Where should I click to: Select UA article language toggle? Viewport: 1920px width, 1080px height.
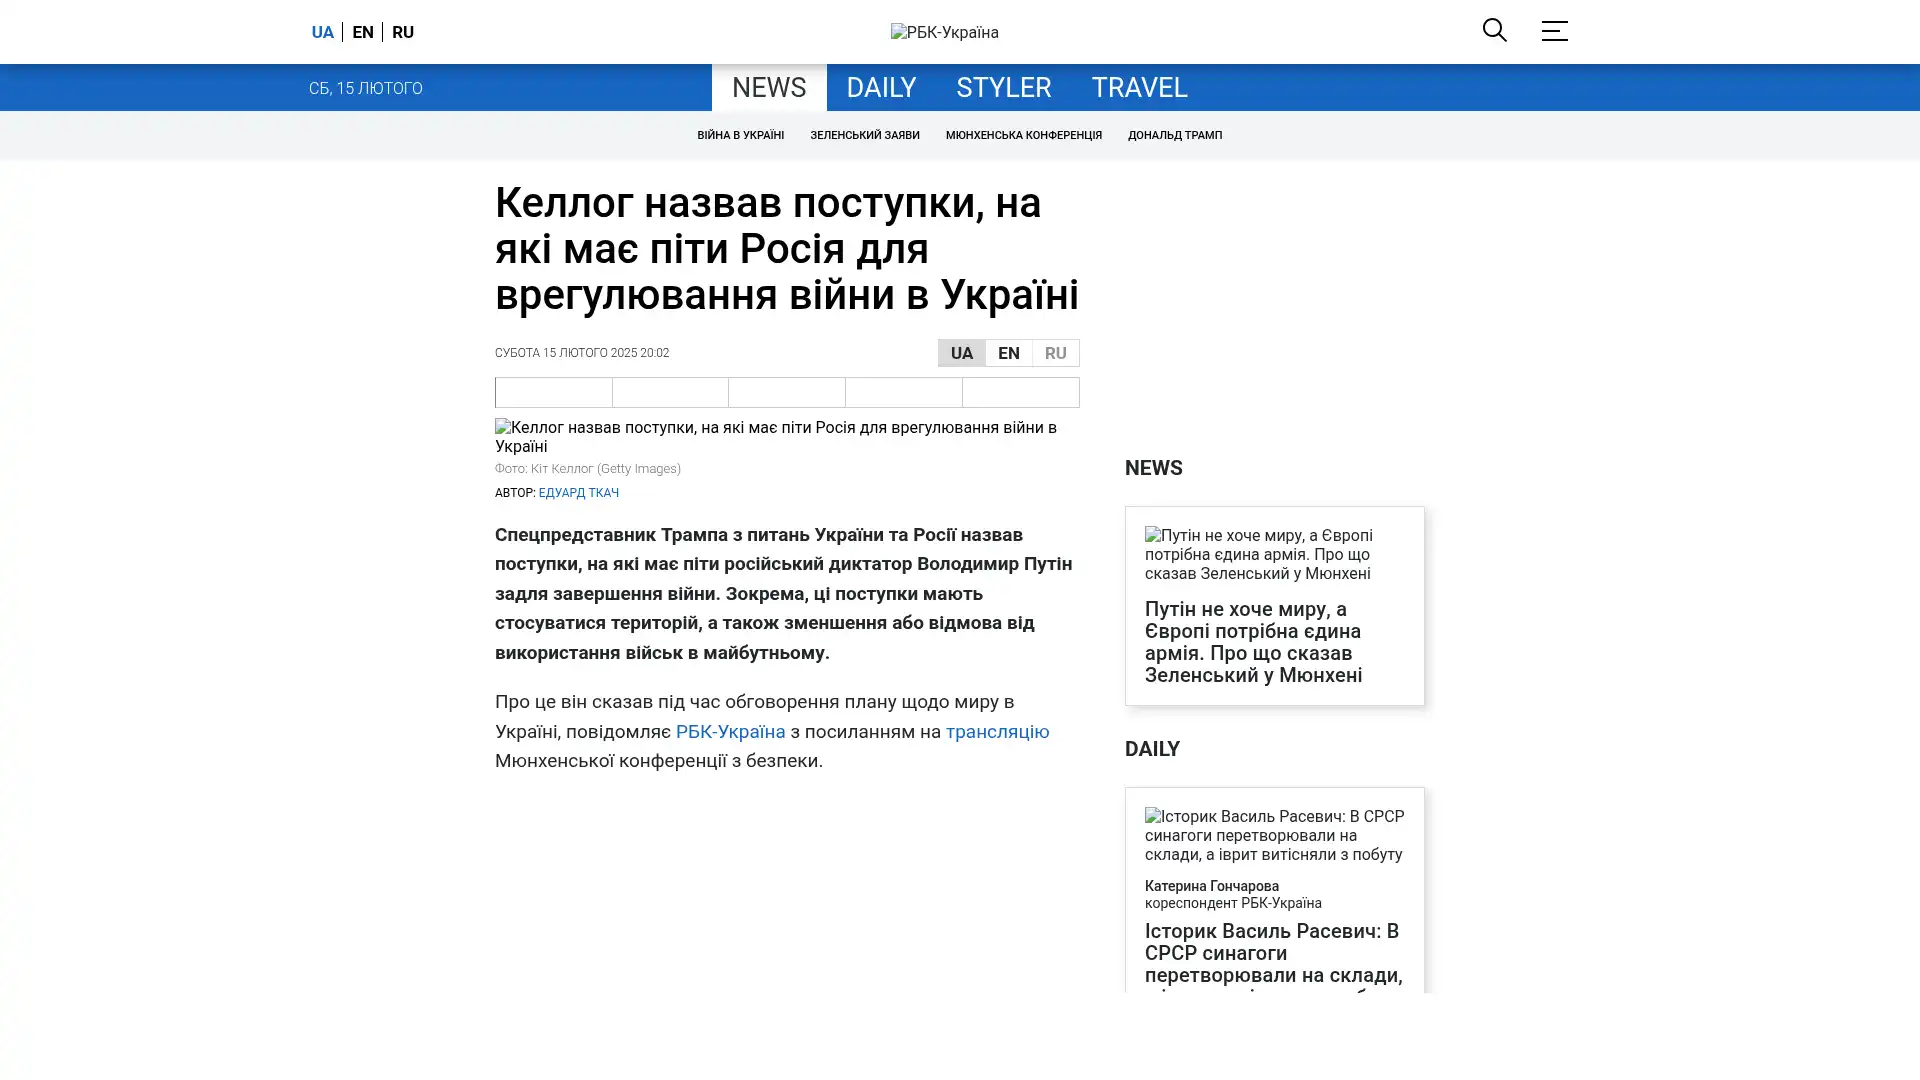click(961, 353)
